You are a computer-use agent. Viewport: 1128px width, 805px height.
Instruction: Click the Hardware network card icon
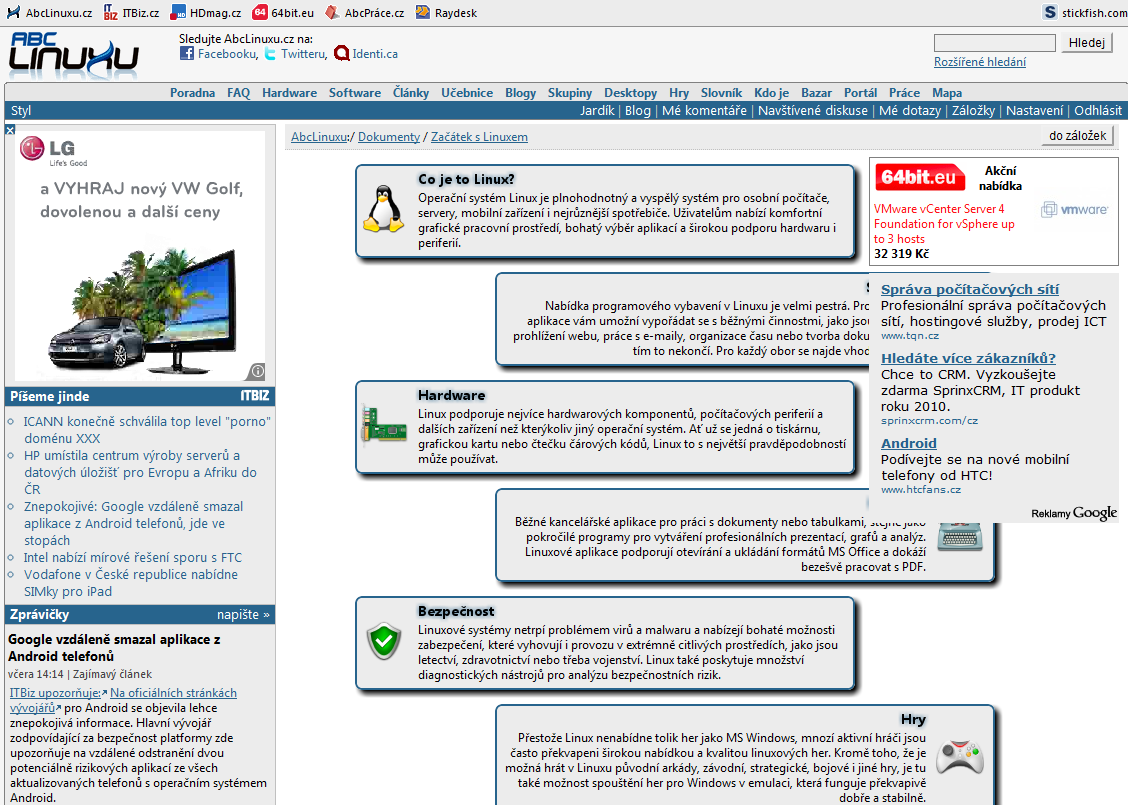click(383, 424)
